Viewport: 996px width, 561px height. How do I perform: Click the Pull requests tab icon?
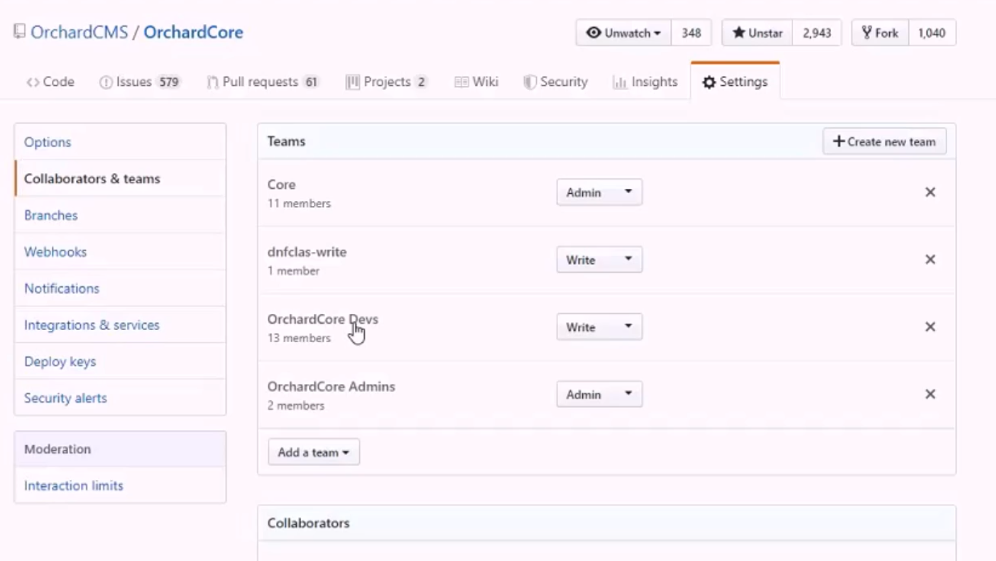[213, 82]
